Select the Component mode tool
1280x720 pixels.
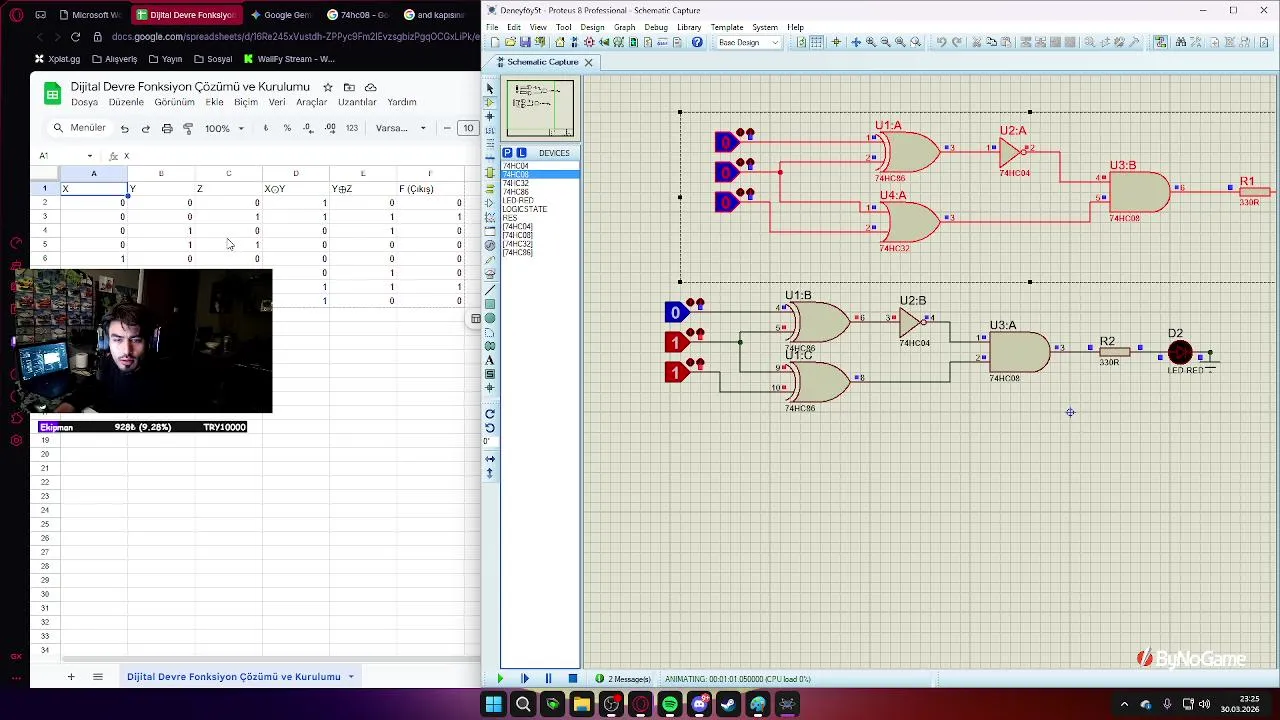[490, 102]
